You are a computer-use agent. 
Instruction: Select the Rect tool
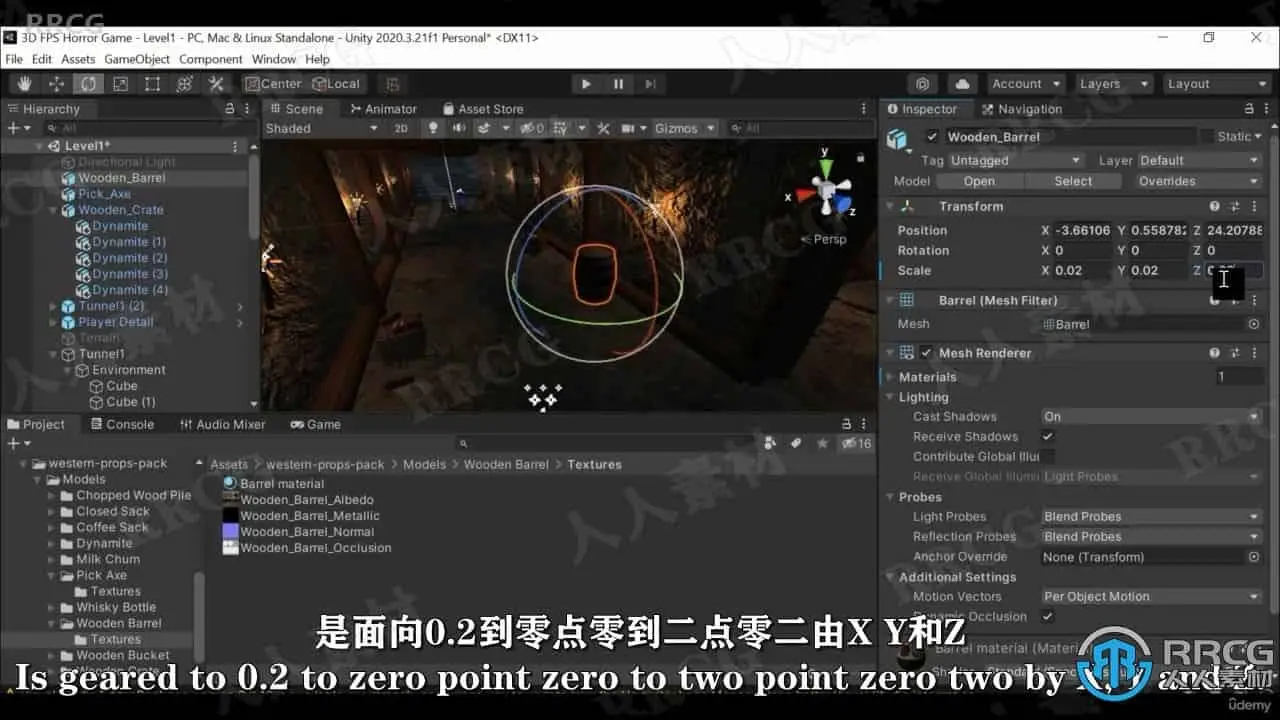click(152, 84)
